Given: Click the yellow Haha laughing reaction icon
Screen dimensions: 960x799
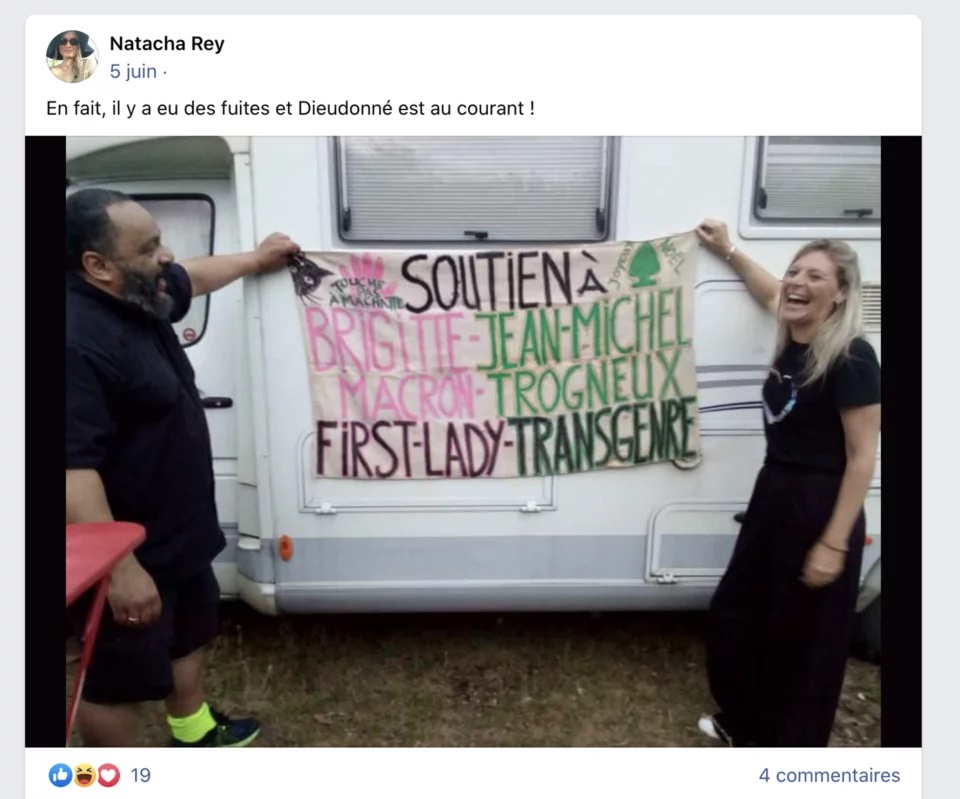Looking at the screenshot, I should (x=84, y=775).
